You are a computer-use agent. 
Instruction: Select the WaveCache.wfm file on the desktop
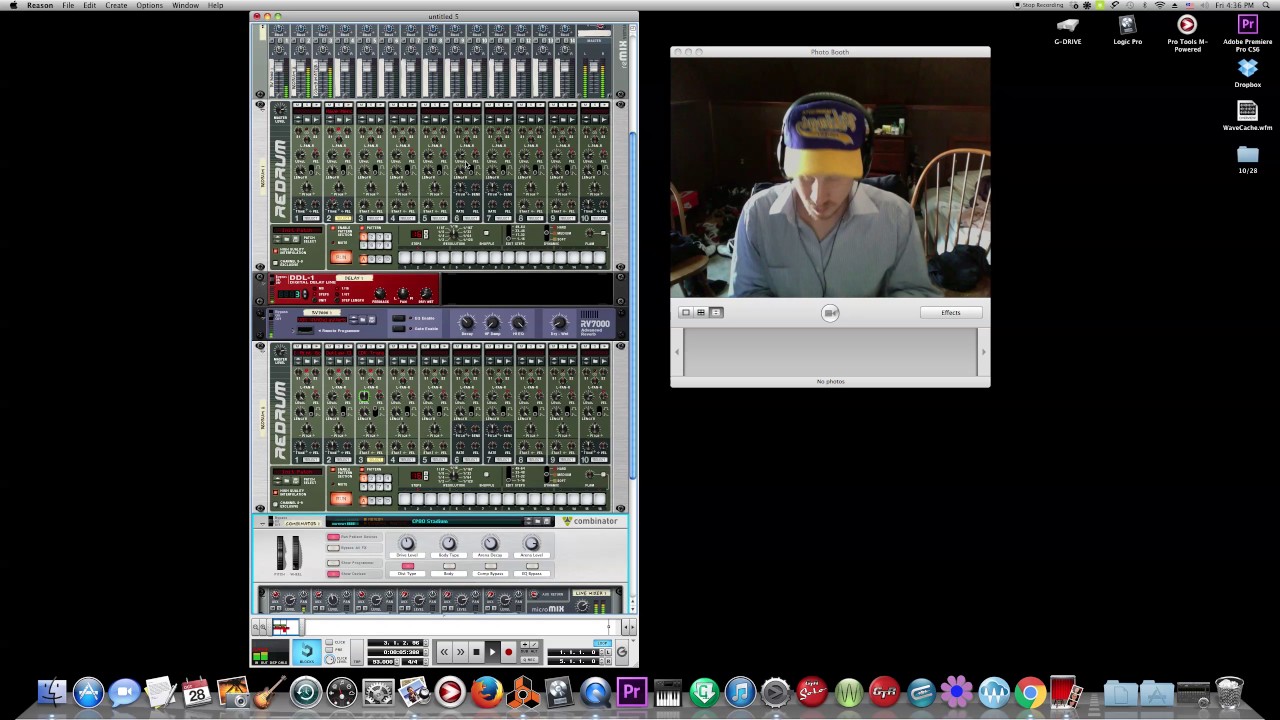pyautogui.click(x=1247, y=116)
